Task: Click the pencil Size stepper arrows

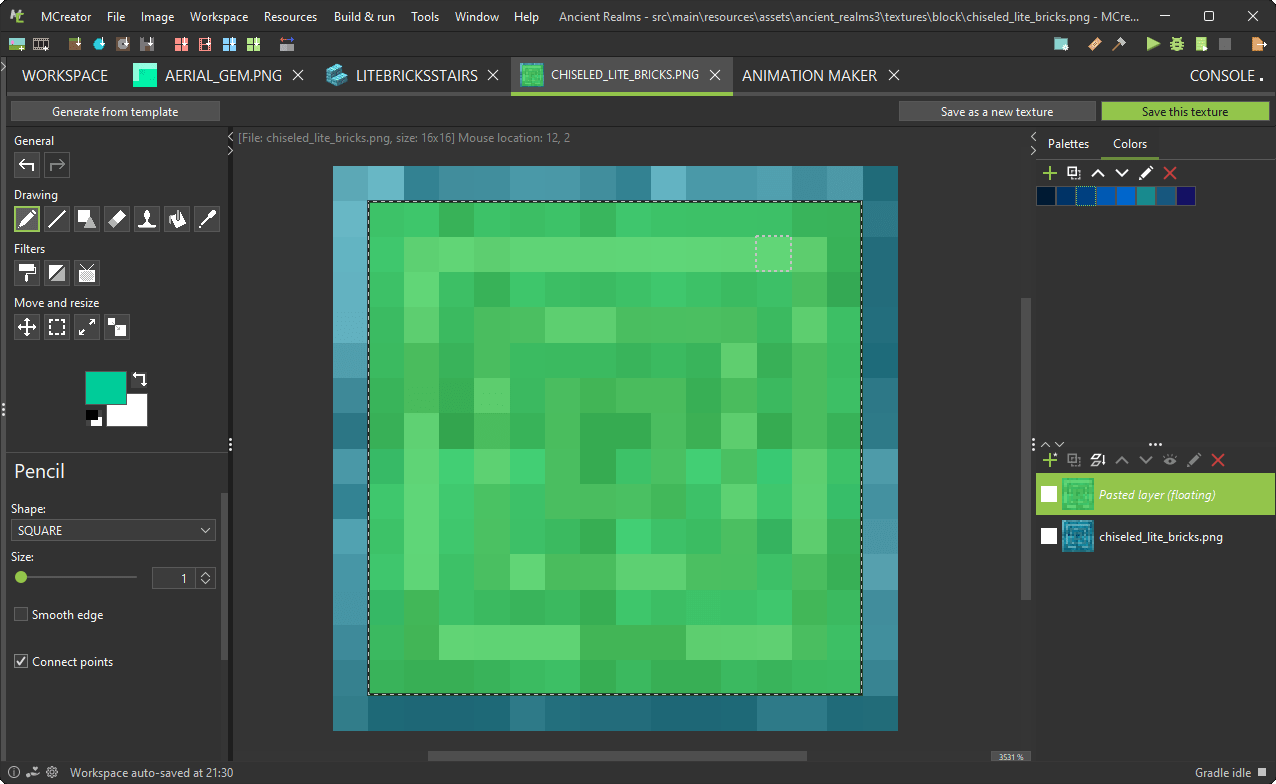Action: (x=206, y=578)
